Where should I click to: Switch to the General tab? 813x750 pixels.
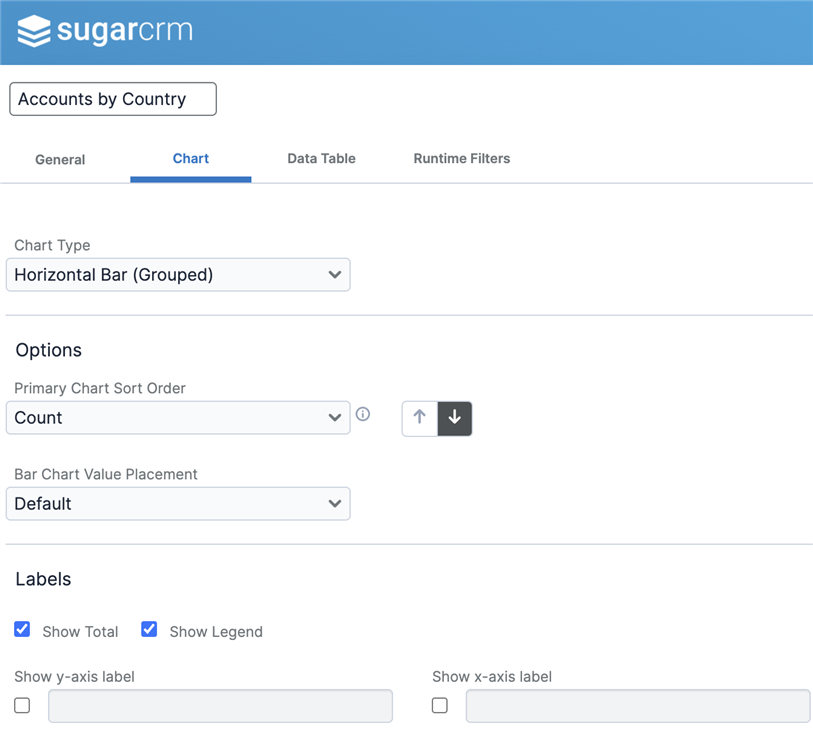pos(60,159)
